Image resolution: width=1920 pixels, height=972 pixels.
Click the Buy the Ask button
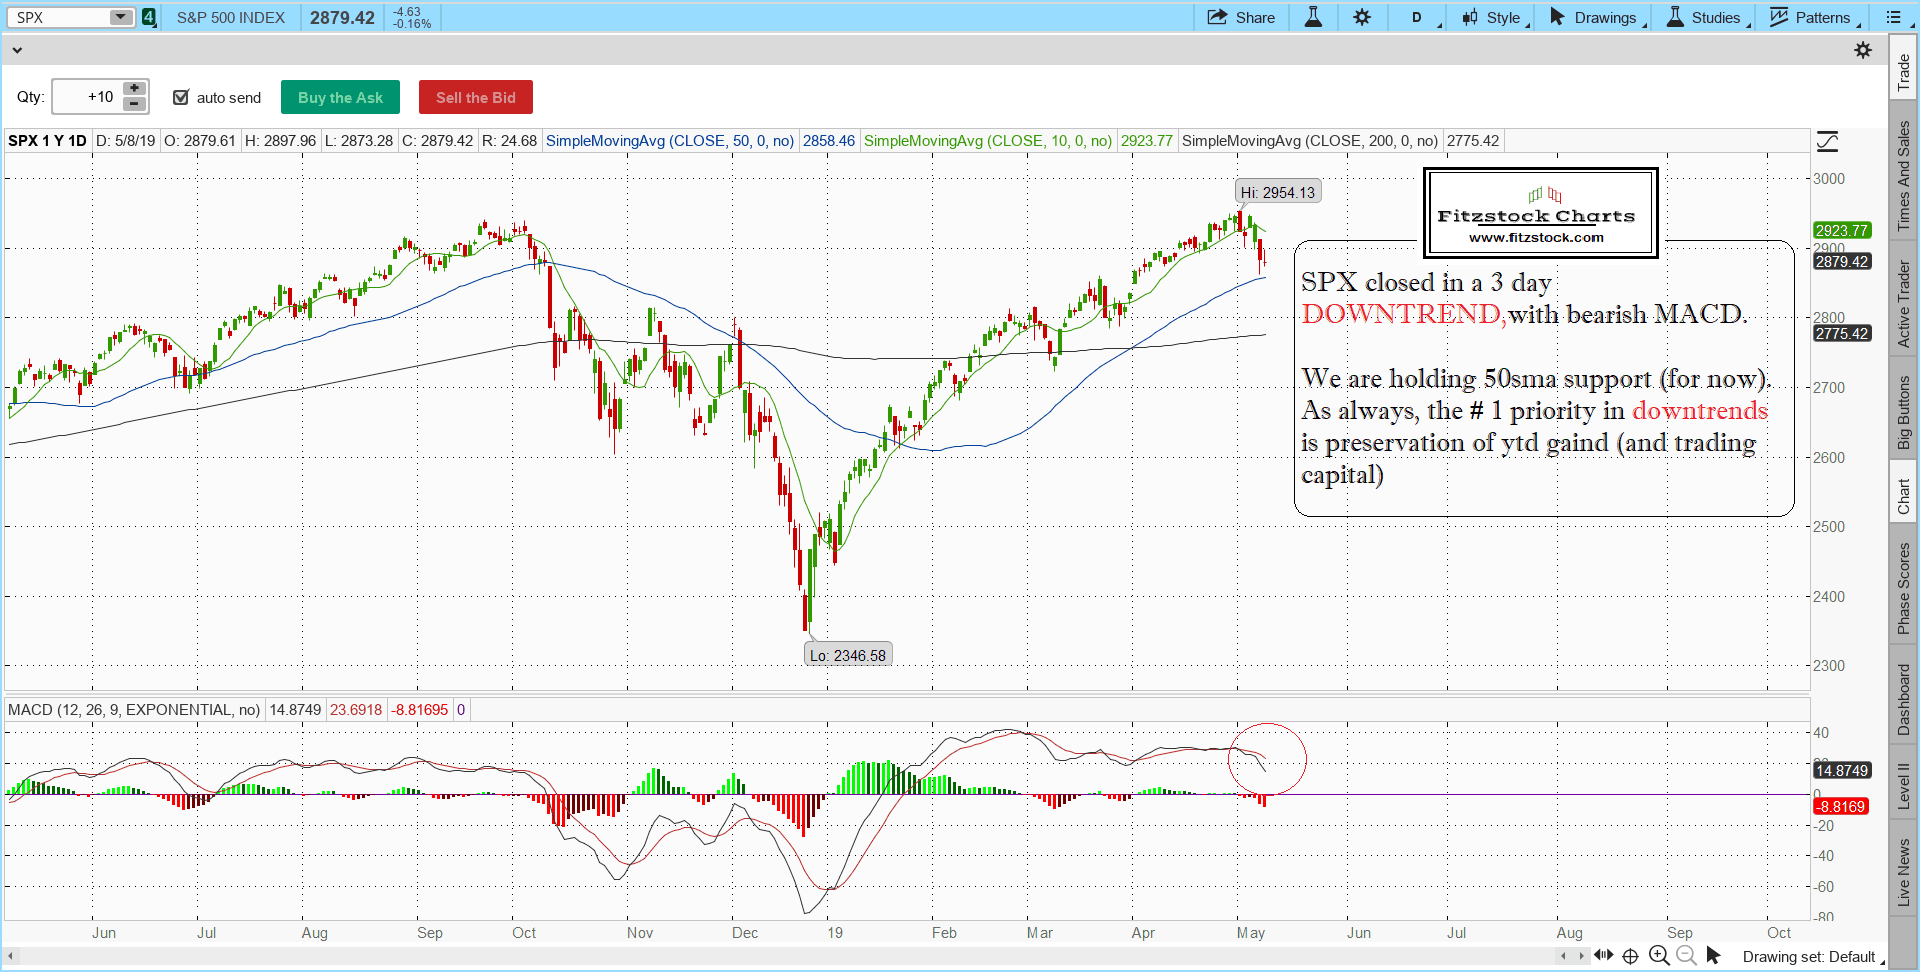(340, 97)
